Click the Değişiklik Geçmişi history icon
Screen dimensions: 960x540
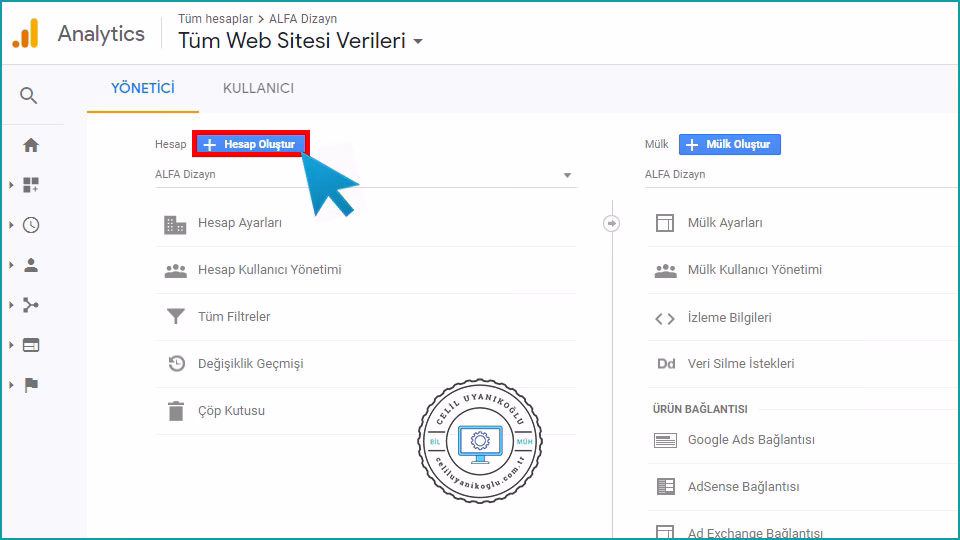click(176, 363)
